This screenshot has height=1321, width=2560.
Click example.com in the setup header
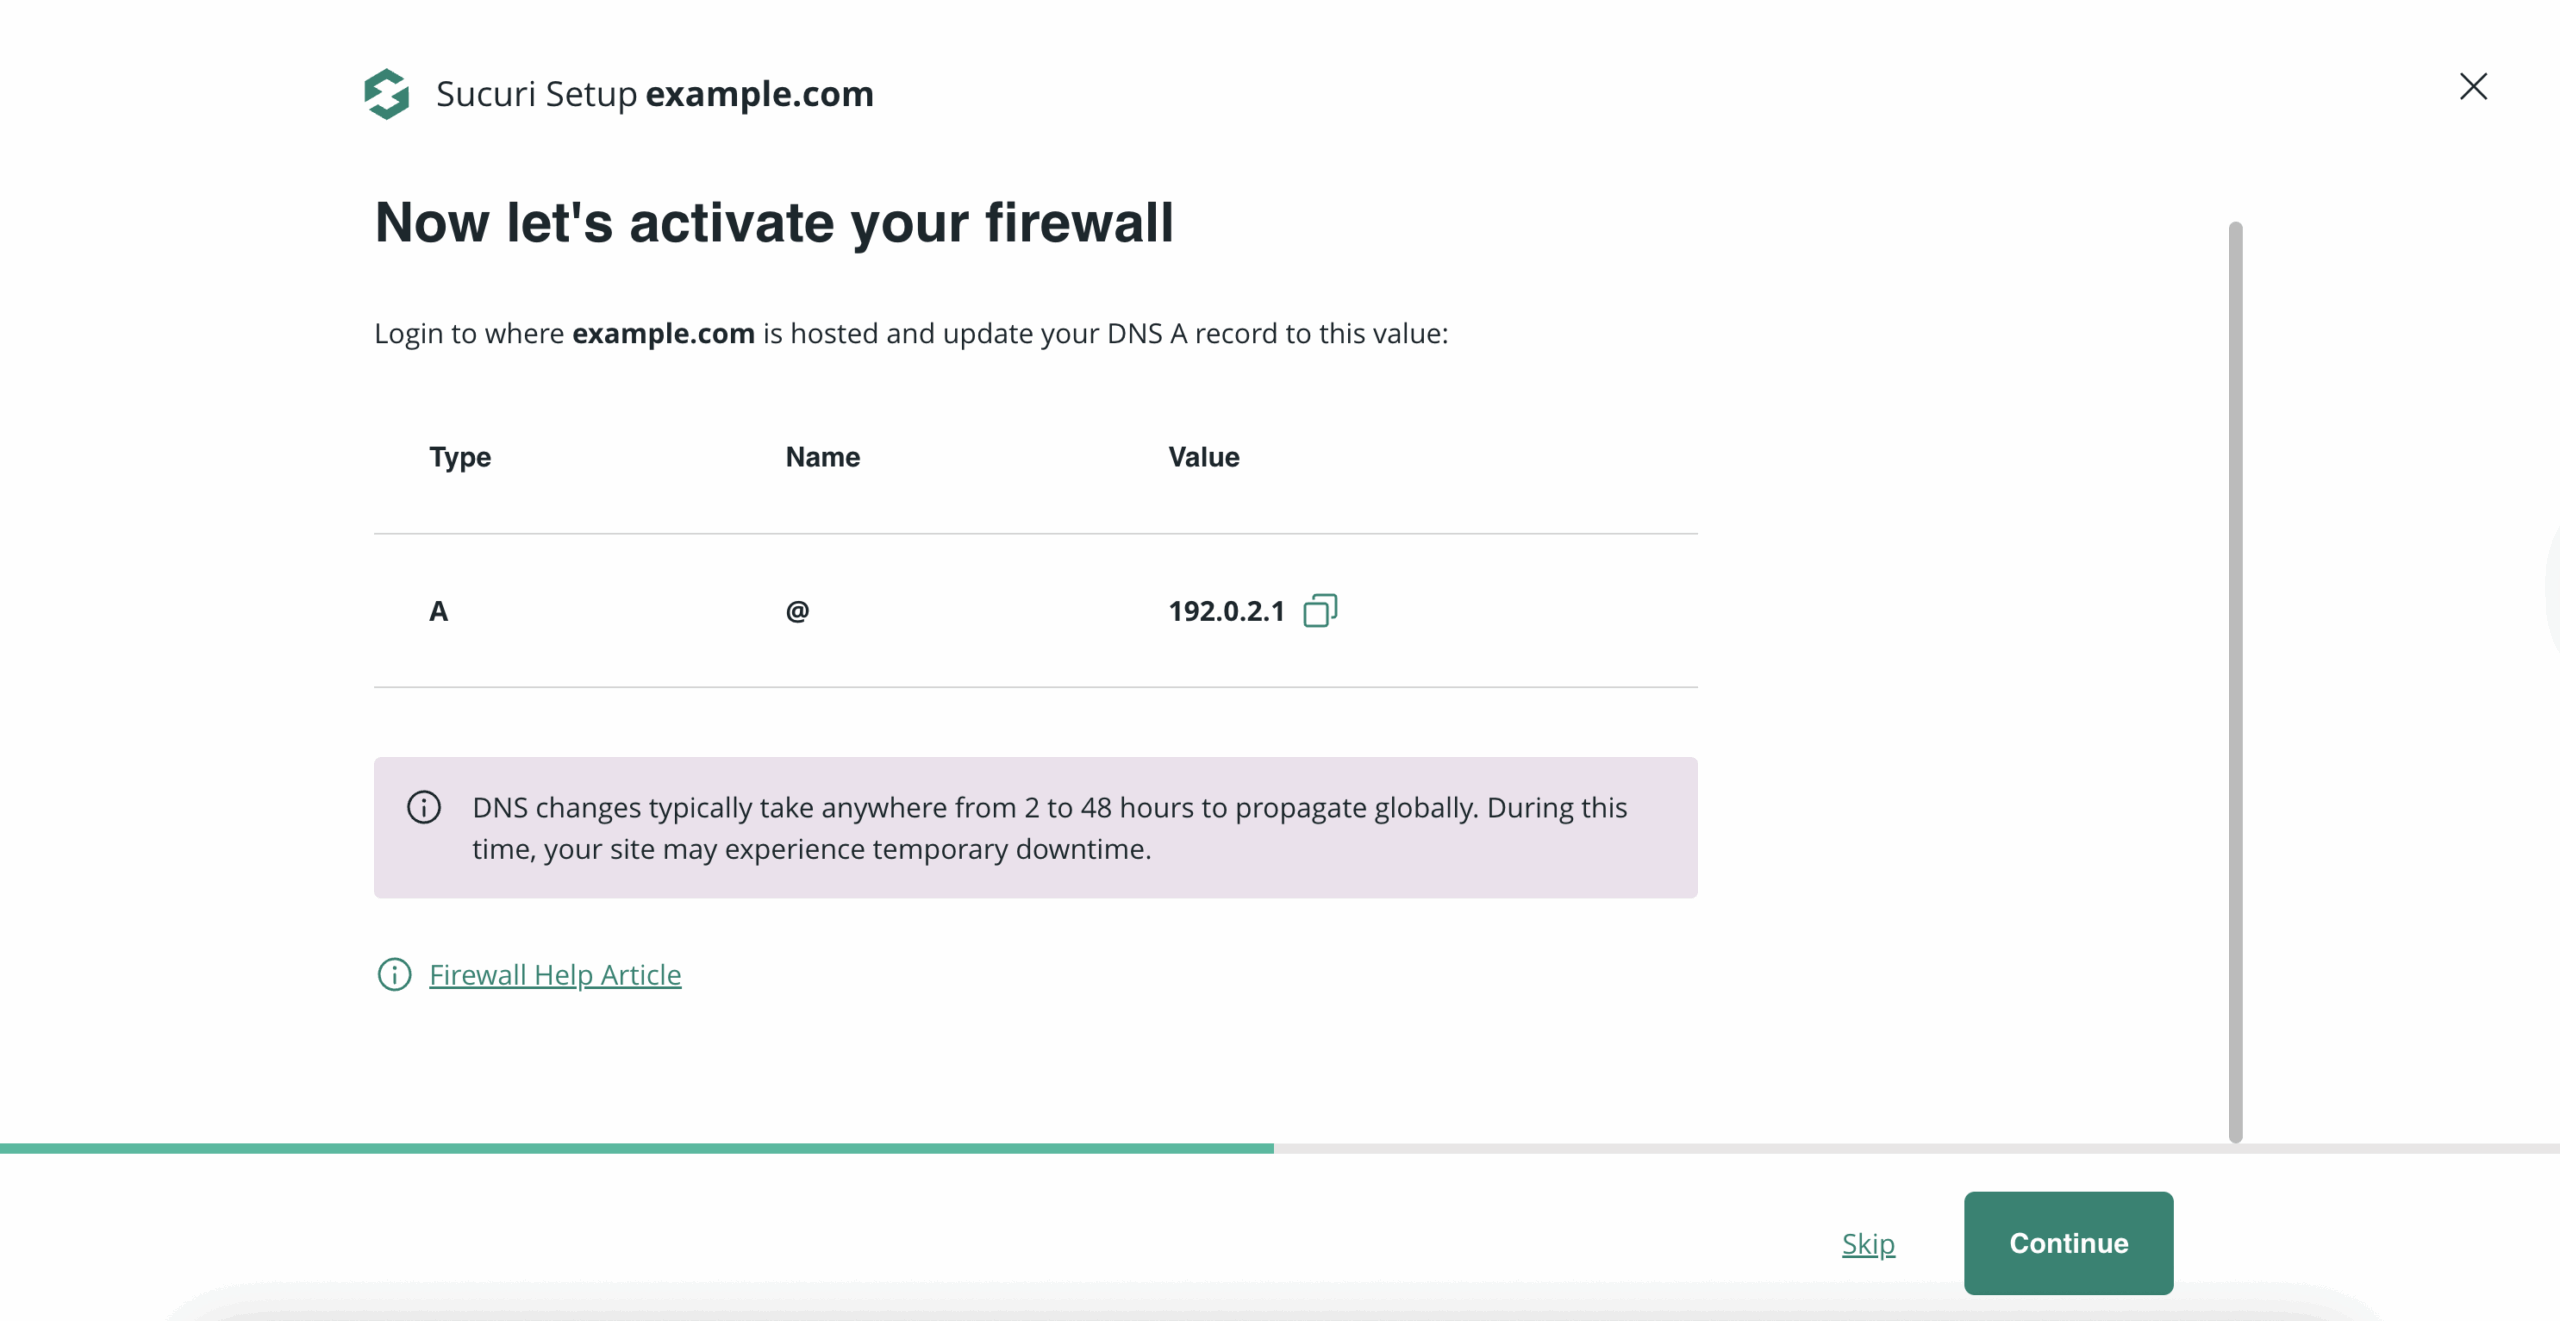(760, 93)
